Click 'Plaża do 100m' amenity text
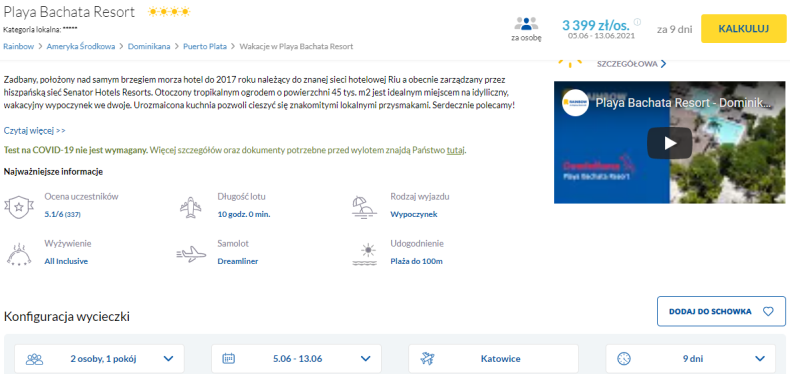790x374 pixels. point(416,261)
